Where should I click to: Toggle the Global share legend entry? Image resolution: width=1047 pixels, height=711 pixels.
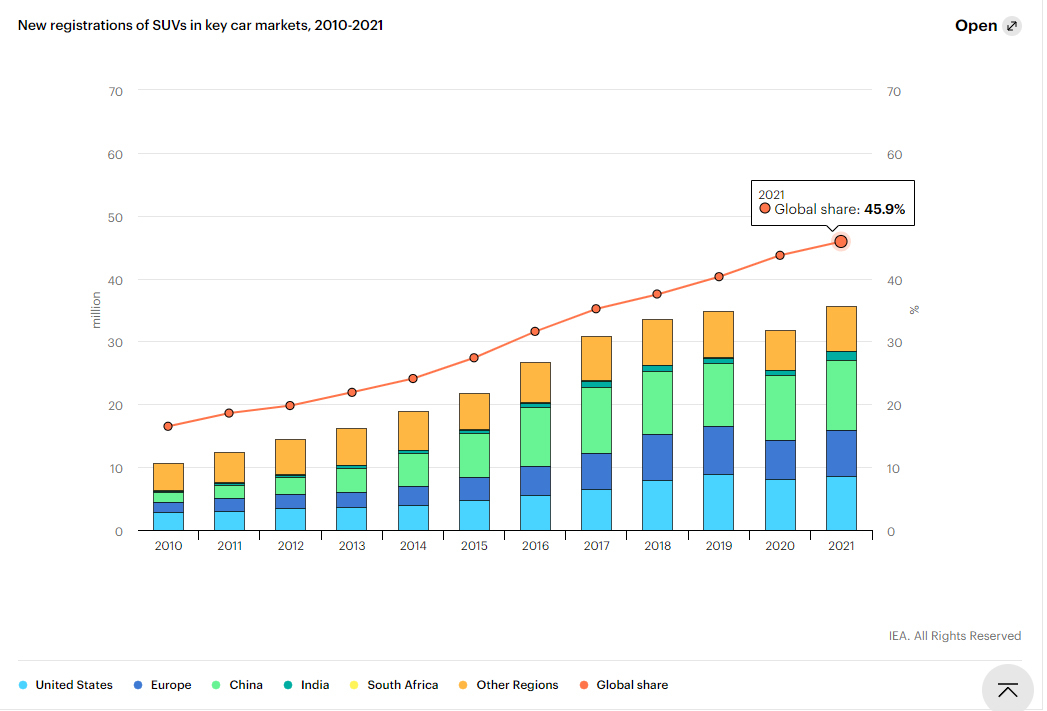(624, 685)
